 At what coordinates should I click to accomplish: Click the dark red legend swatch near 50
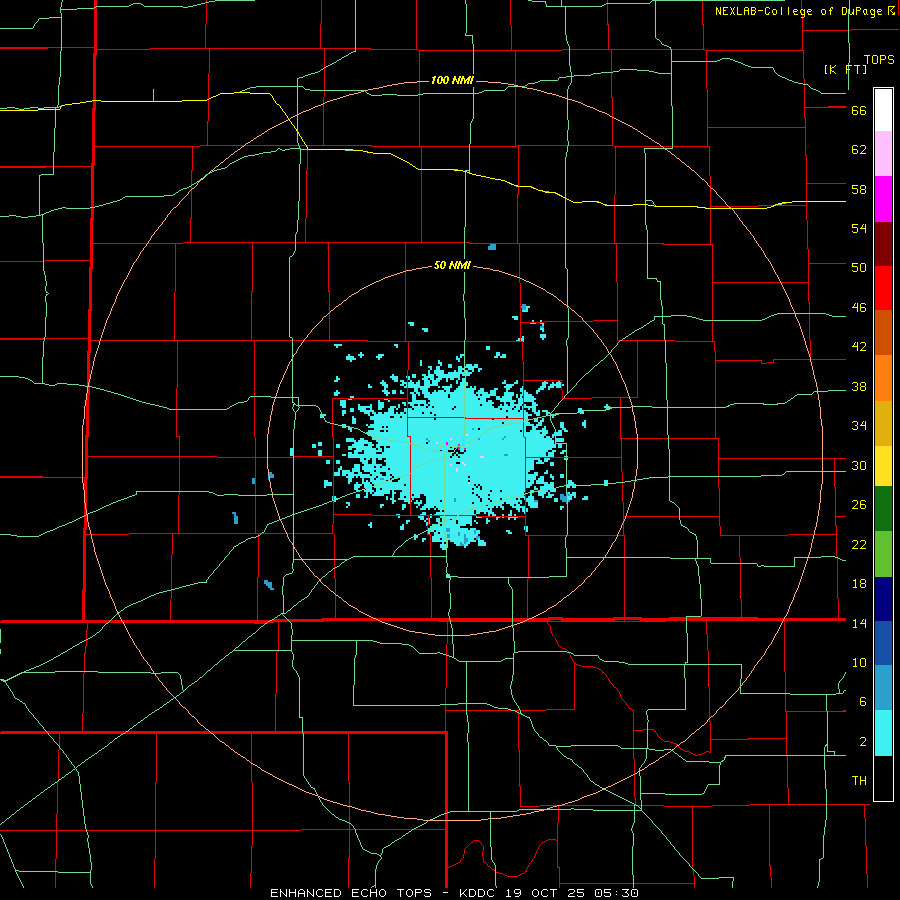click(883, 244)
